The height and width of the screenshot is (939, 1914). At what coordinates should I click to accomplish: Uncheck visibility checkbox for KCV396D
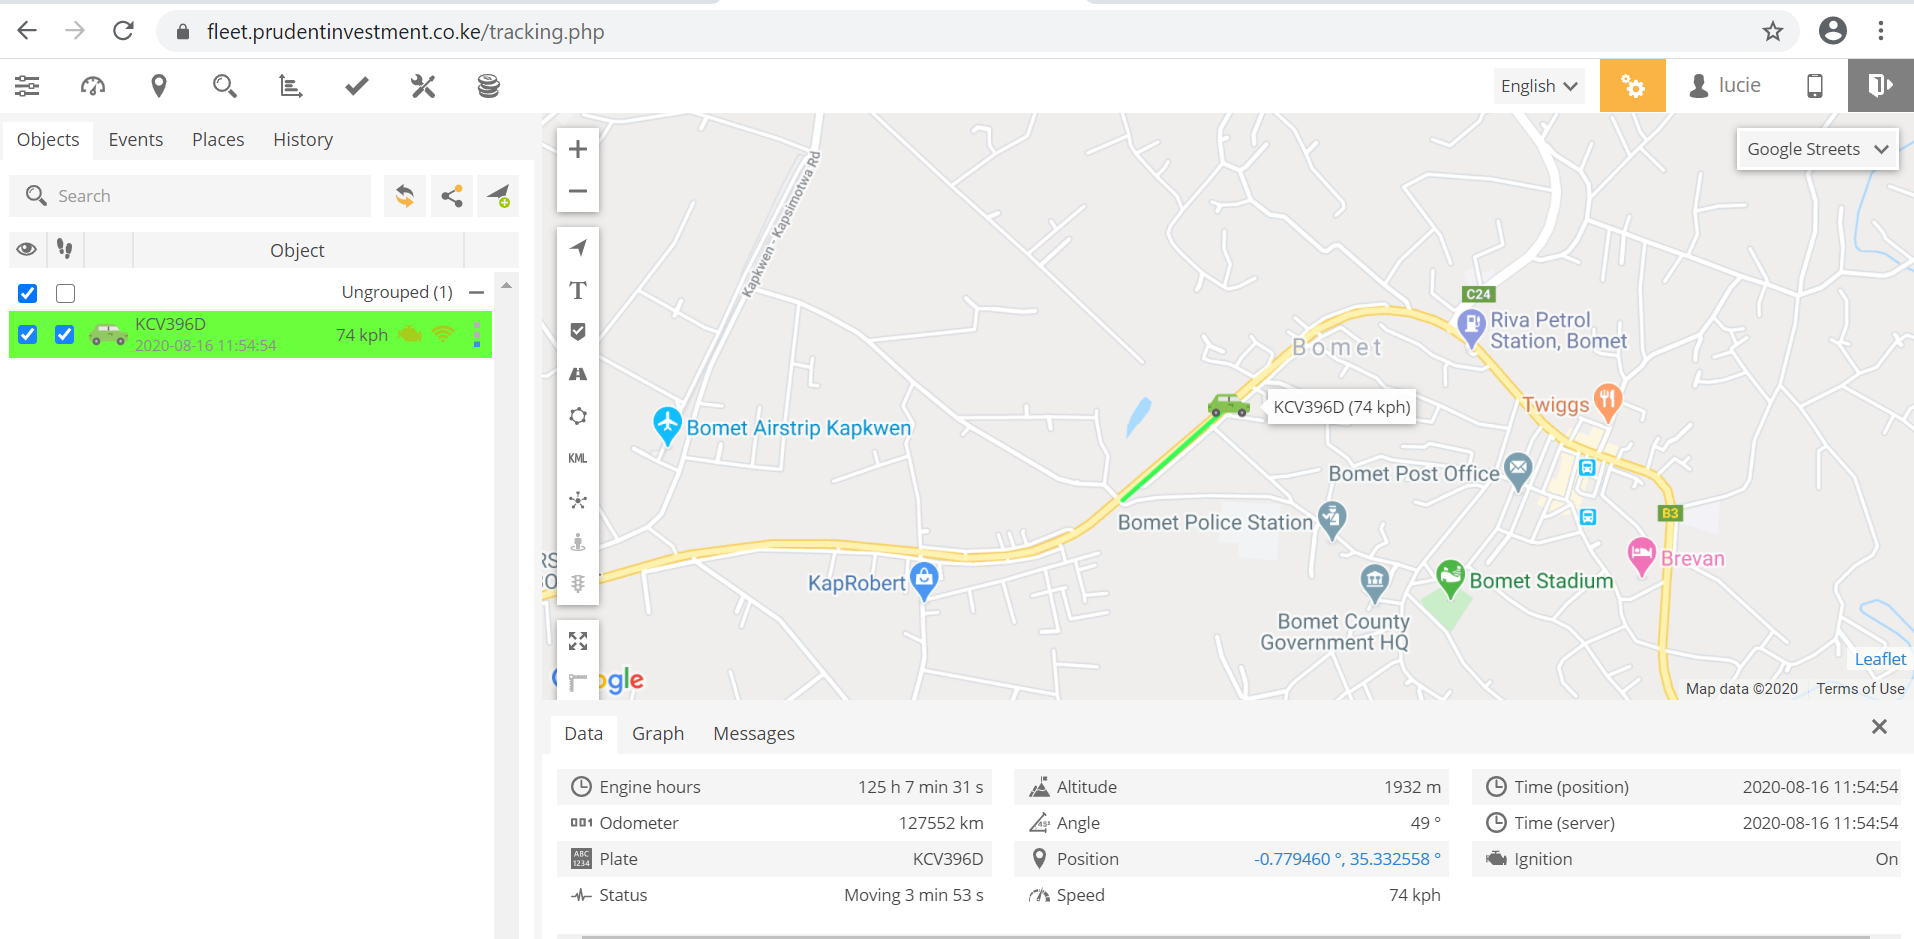tap(28, 335)
